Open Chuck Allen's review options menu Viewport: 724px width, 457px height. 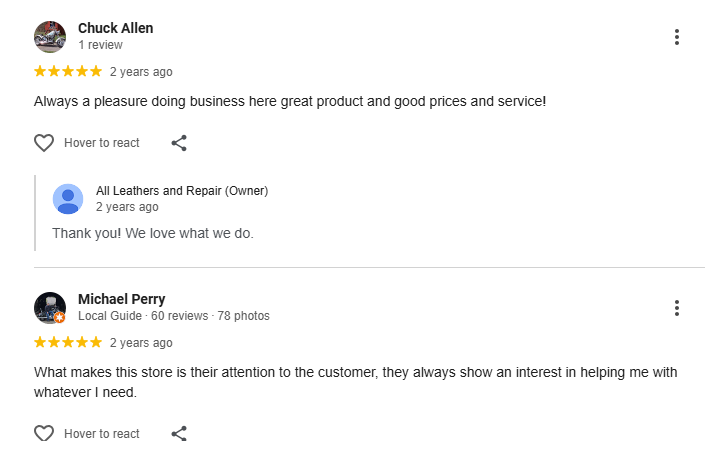pos(677,37)
